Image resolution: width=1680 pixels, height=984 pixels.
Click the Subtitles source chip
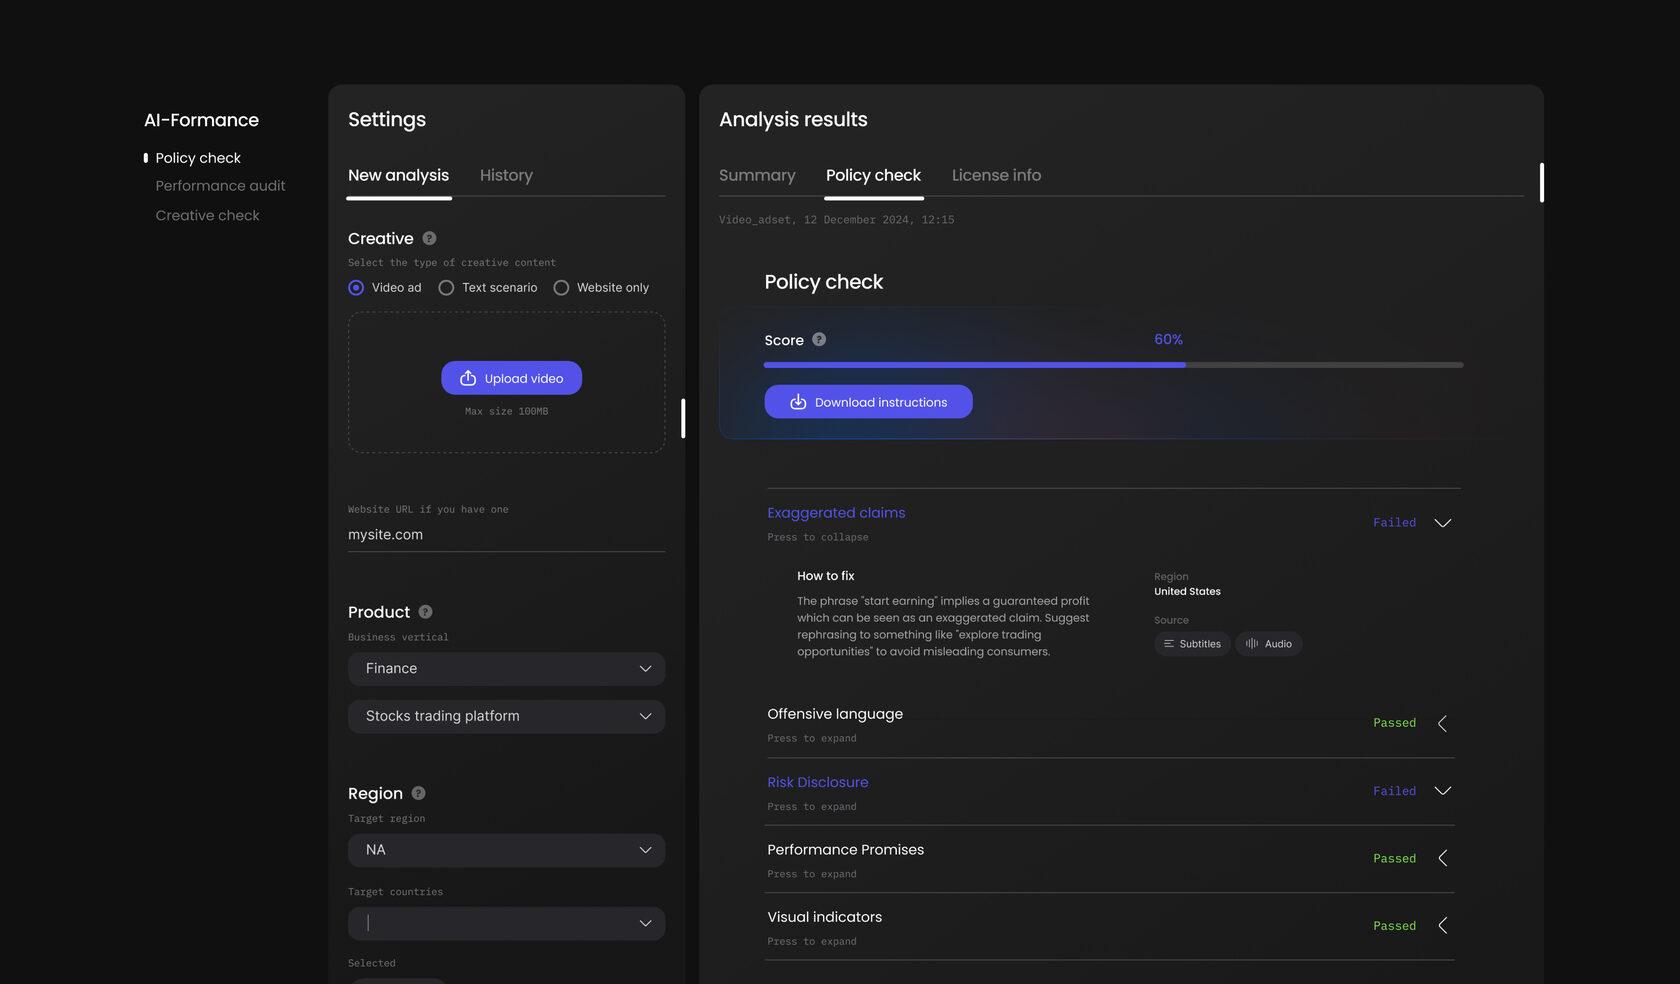coord(1192,644)
